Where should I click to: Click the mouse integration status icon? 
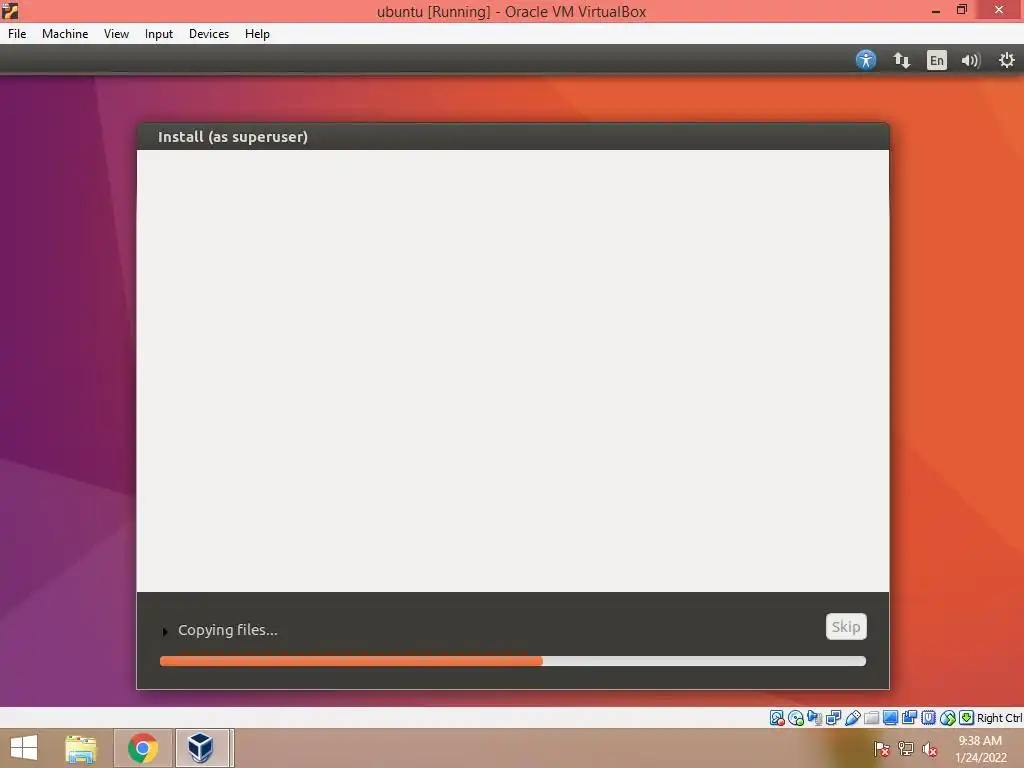tap(948, 718)
